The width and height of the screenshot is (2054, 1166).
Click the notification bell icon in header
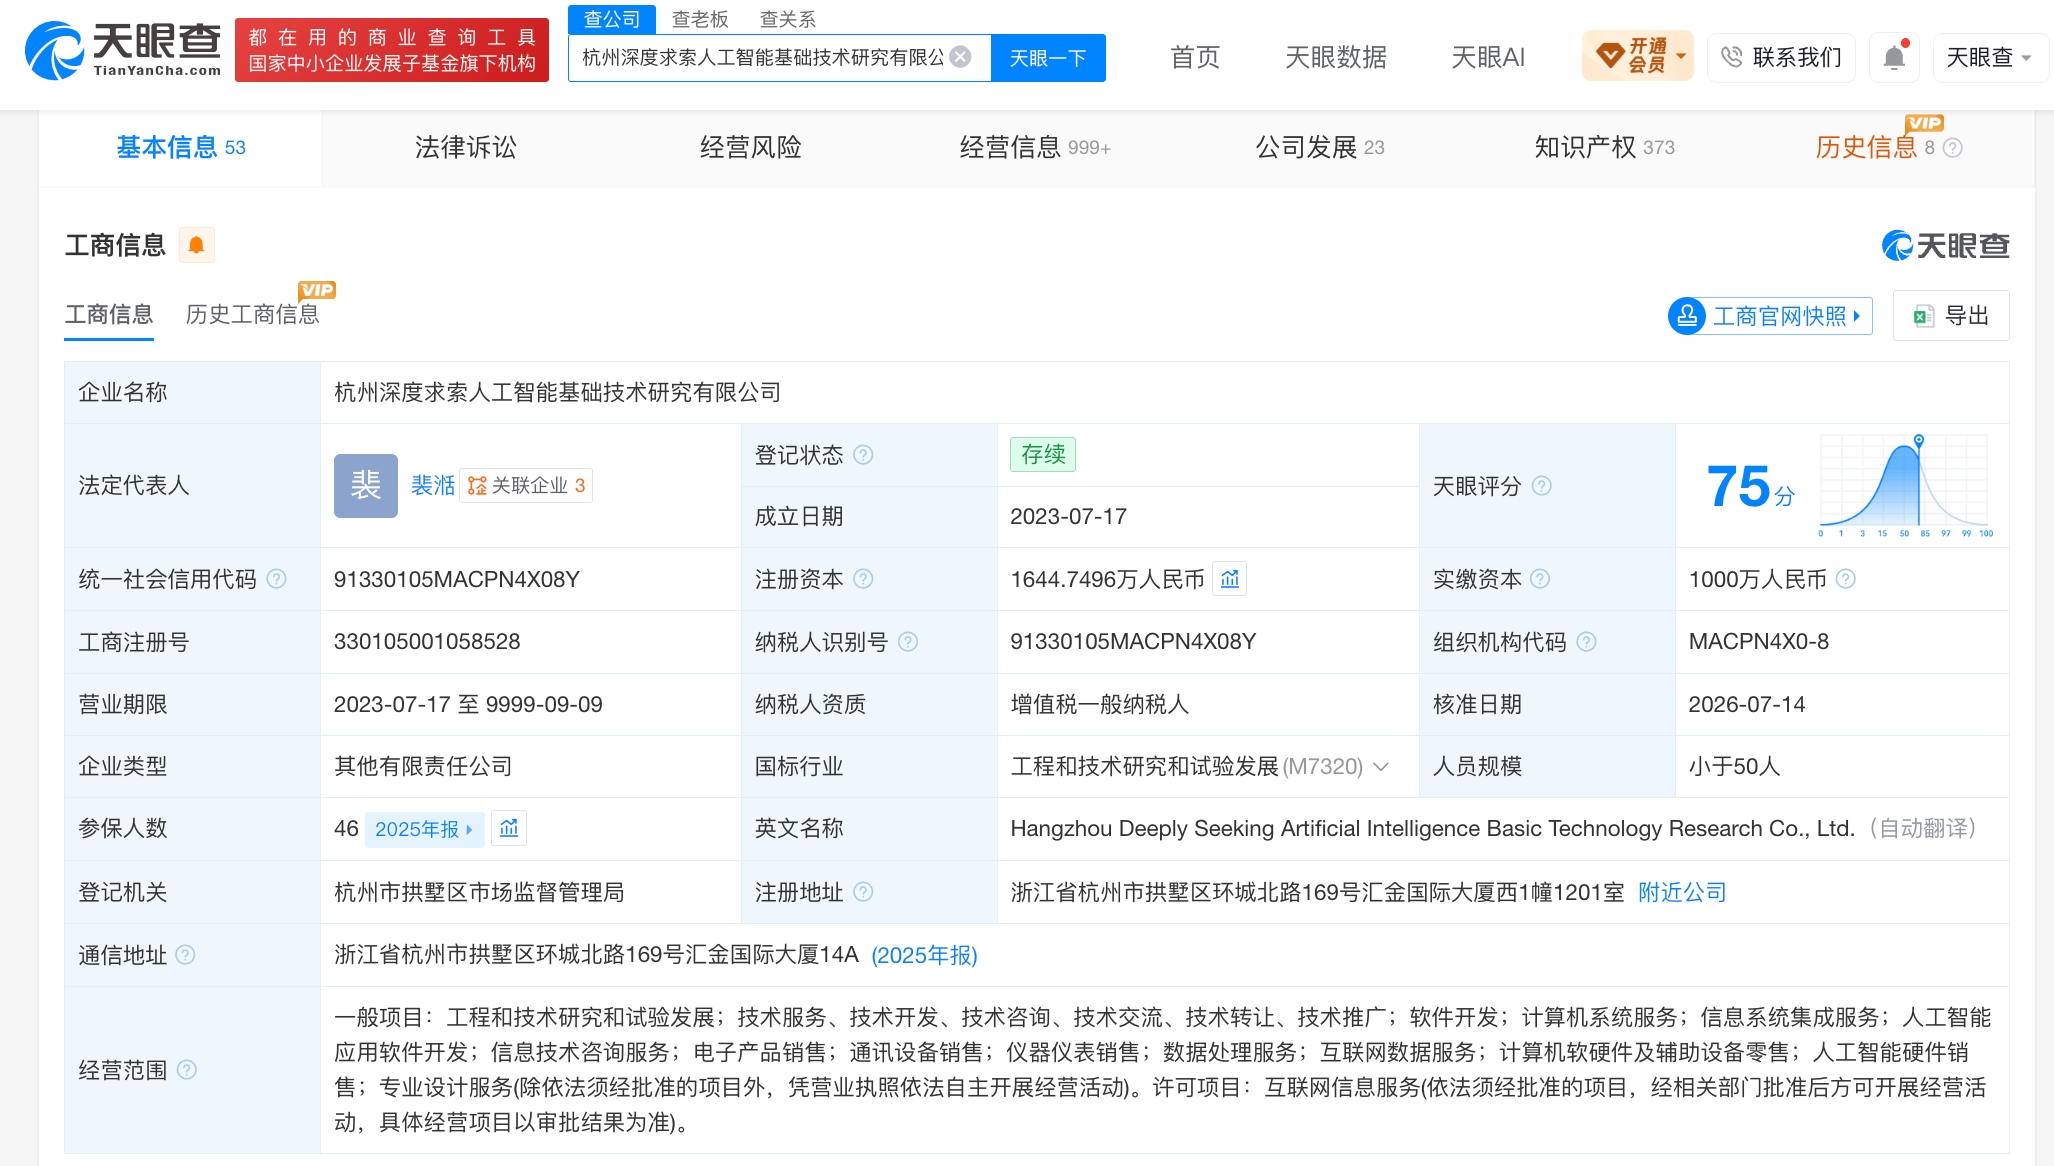[1894, 57]
